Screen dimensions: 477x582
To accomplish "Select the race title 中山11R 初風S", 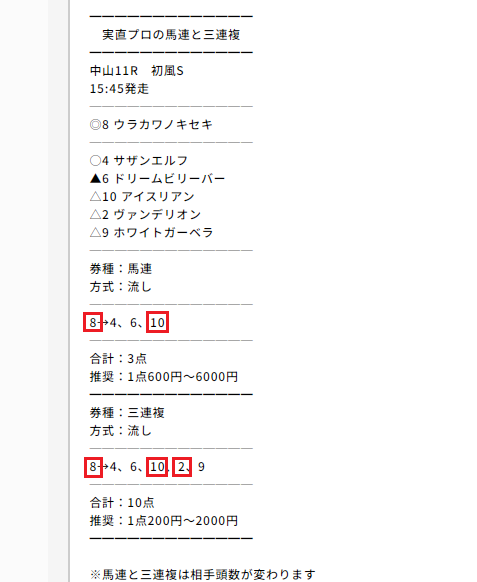I will click(137, 71).
